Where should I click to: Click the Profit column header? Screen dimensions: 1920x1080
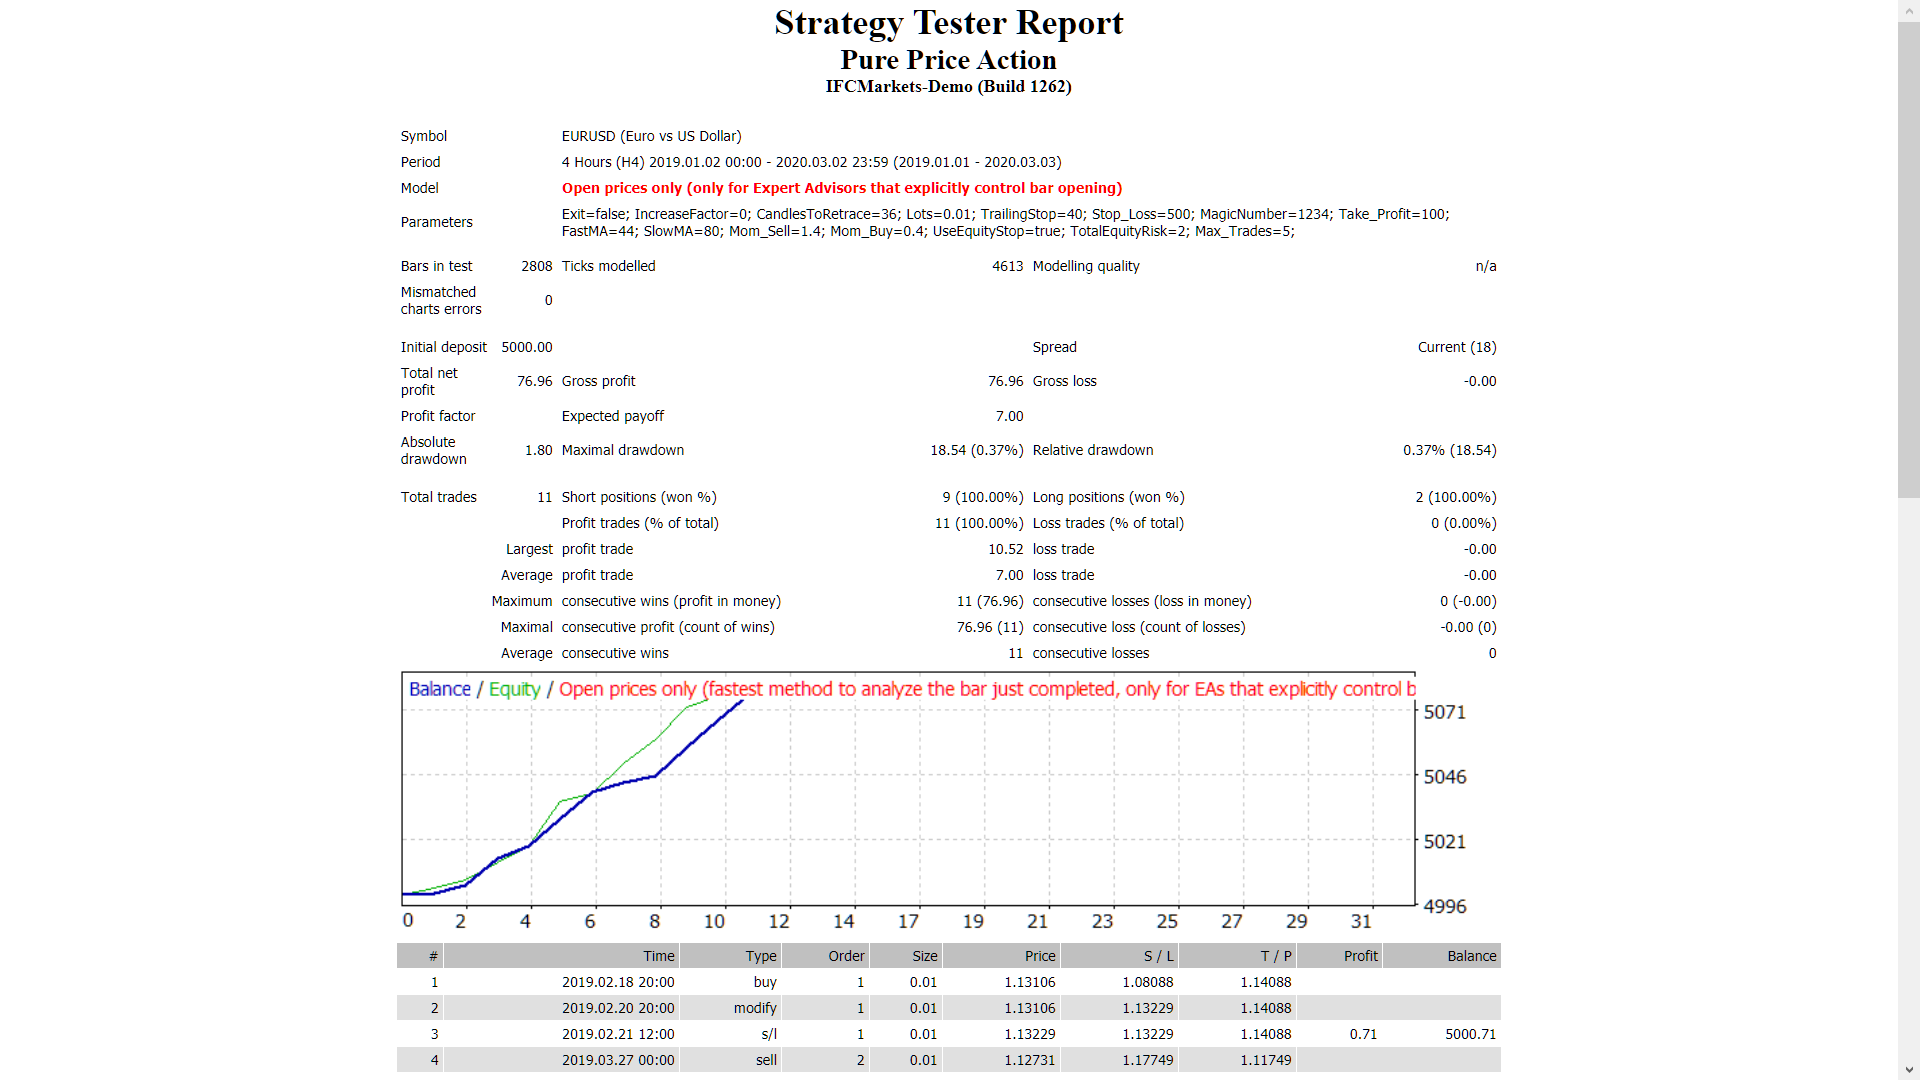[1361, 955]
